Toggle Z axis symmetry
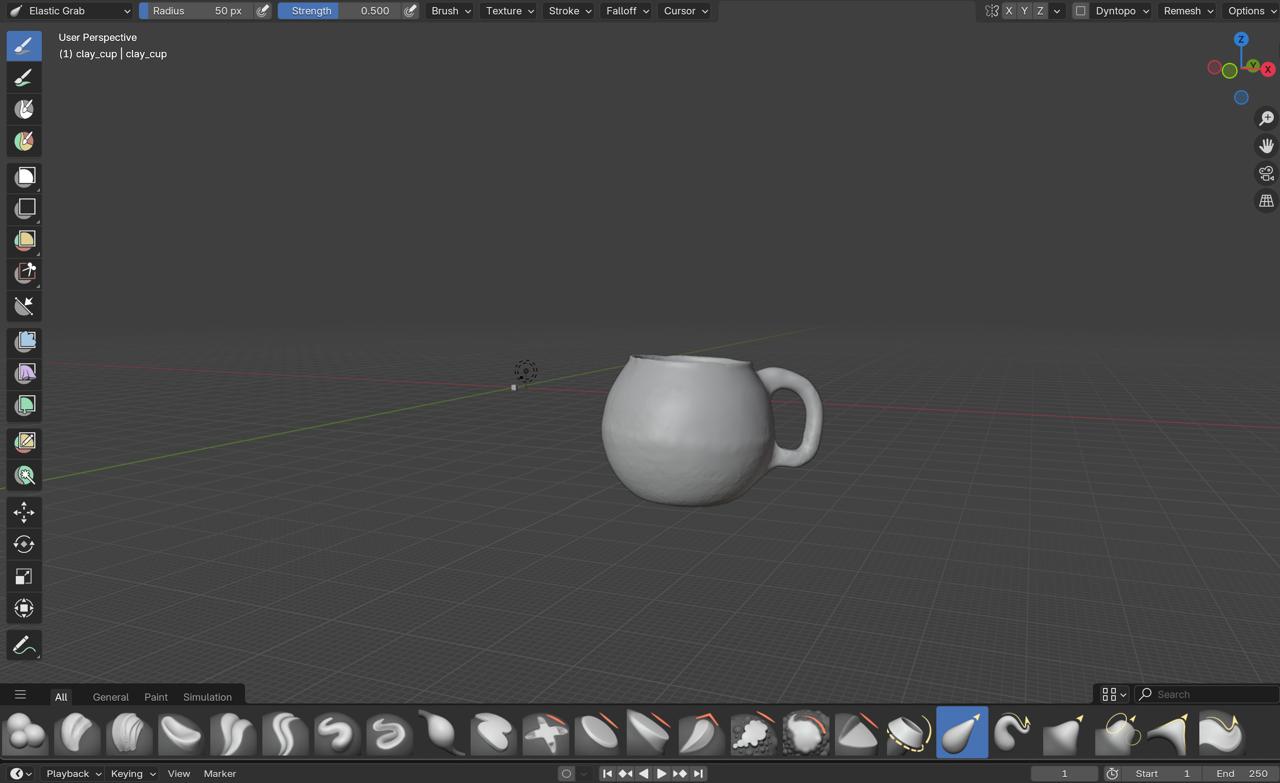Image resolution: width=1280 pixels, height=783 pixels. (1040, 11)
